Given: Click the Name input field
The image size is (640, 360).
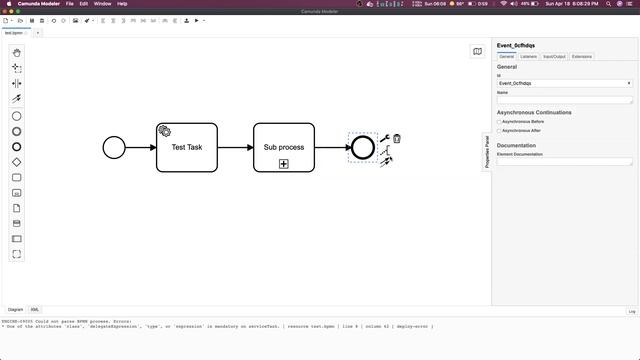Looking at the screenshot, I should [565, 100].
